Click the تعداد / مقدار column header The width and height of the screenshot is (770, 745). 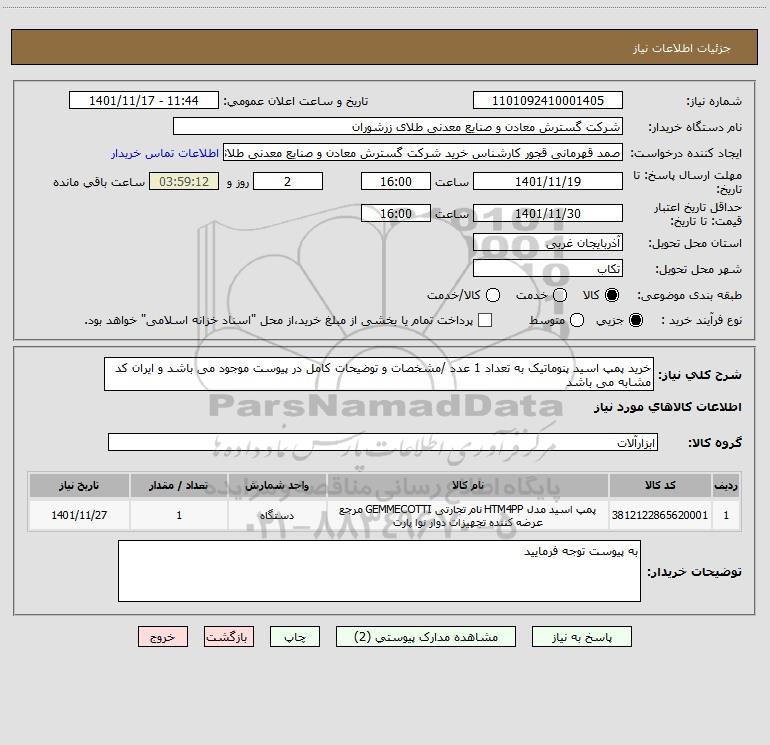179,485
